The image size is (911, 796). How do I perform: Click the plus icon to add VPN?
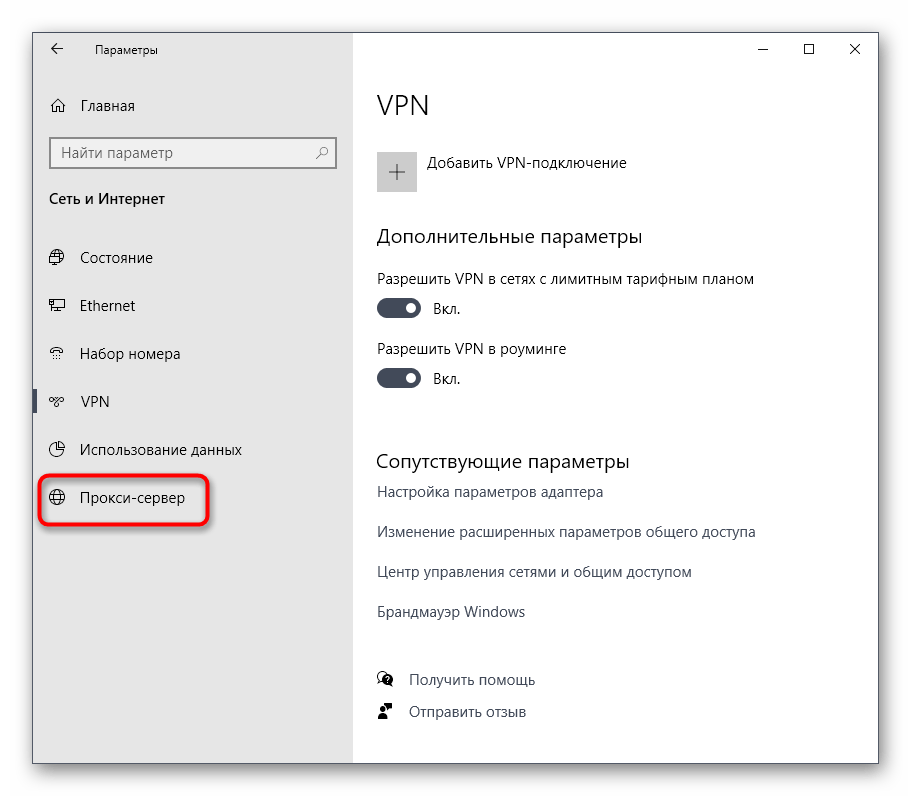397,172
